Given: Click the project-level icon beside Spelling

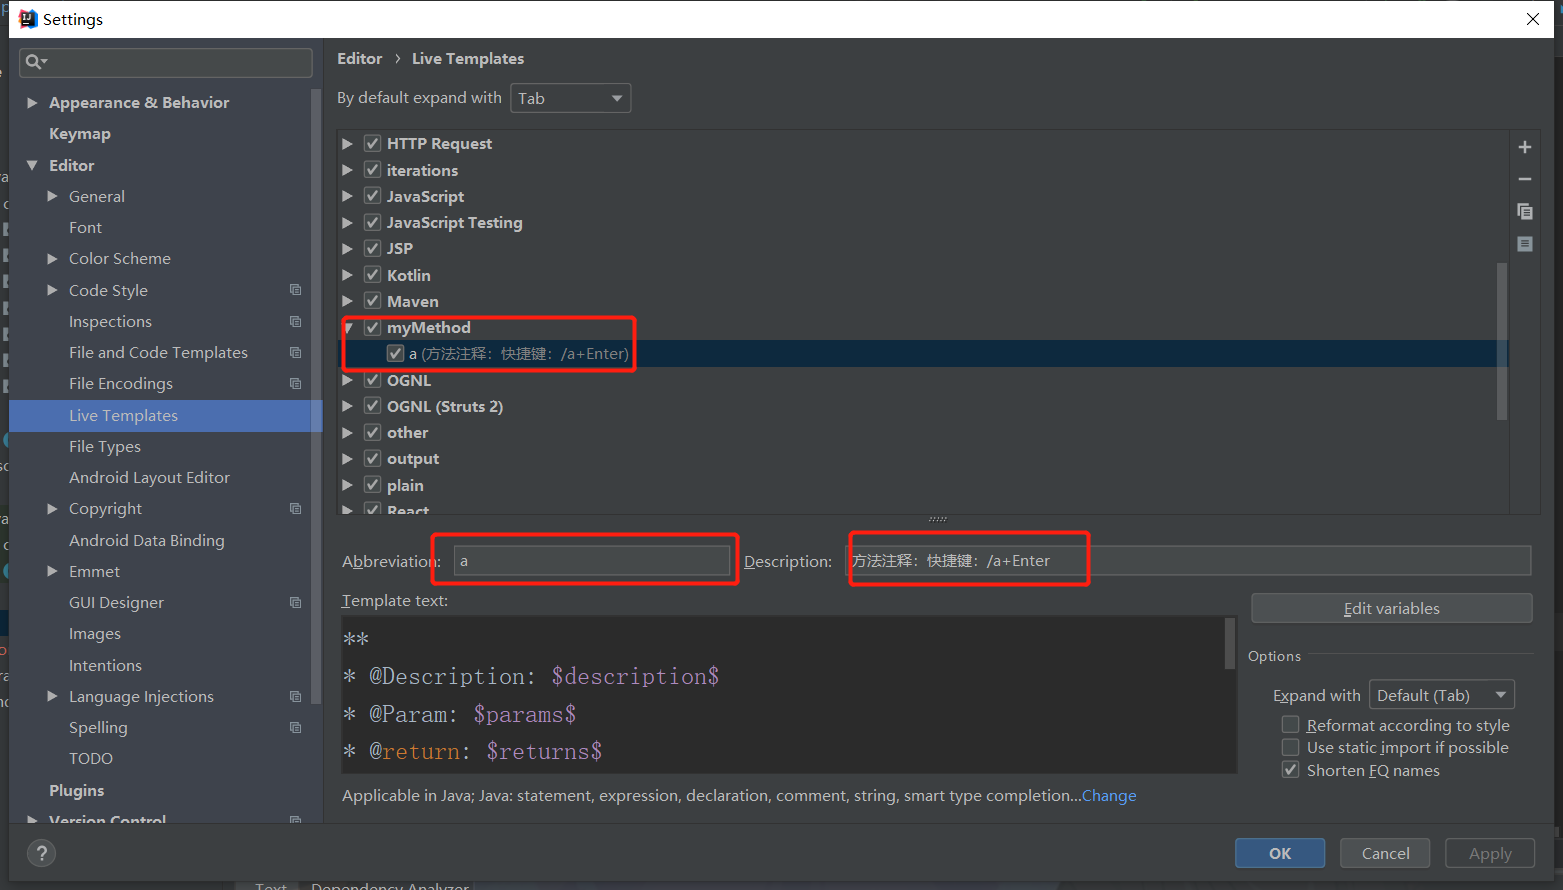Looking at the screenshot, I should point(295,727).
